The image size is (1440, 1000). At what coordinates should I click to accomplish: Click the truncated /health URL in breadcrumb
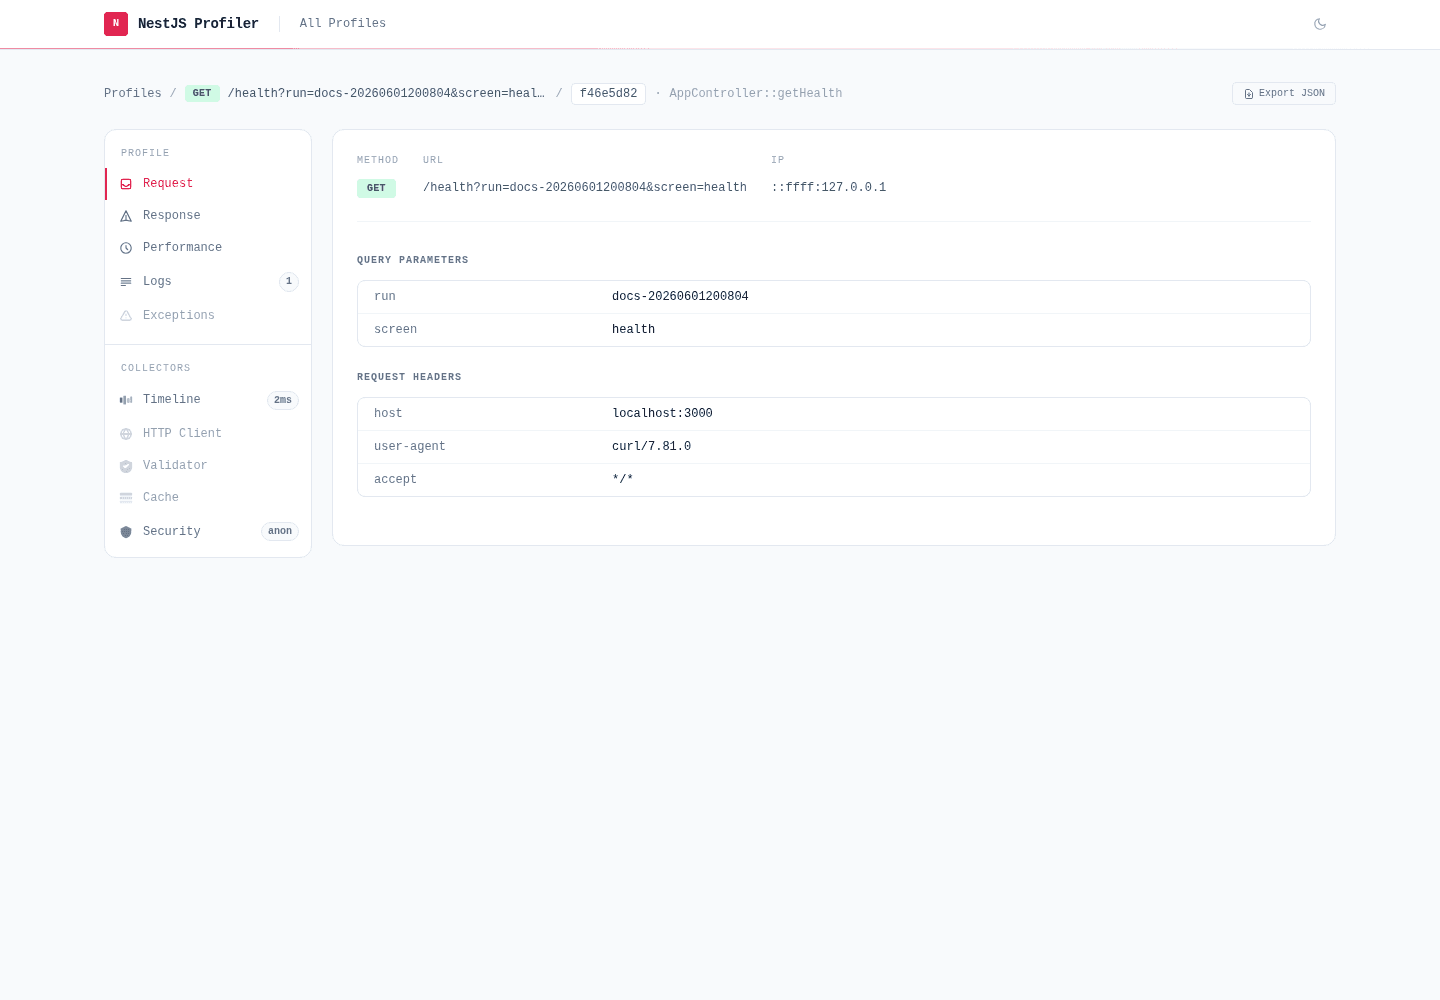386,93
